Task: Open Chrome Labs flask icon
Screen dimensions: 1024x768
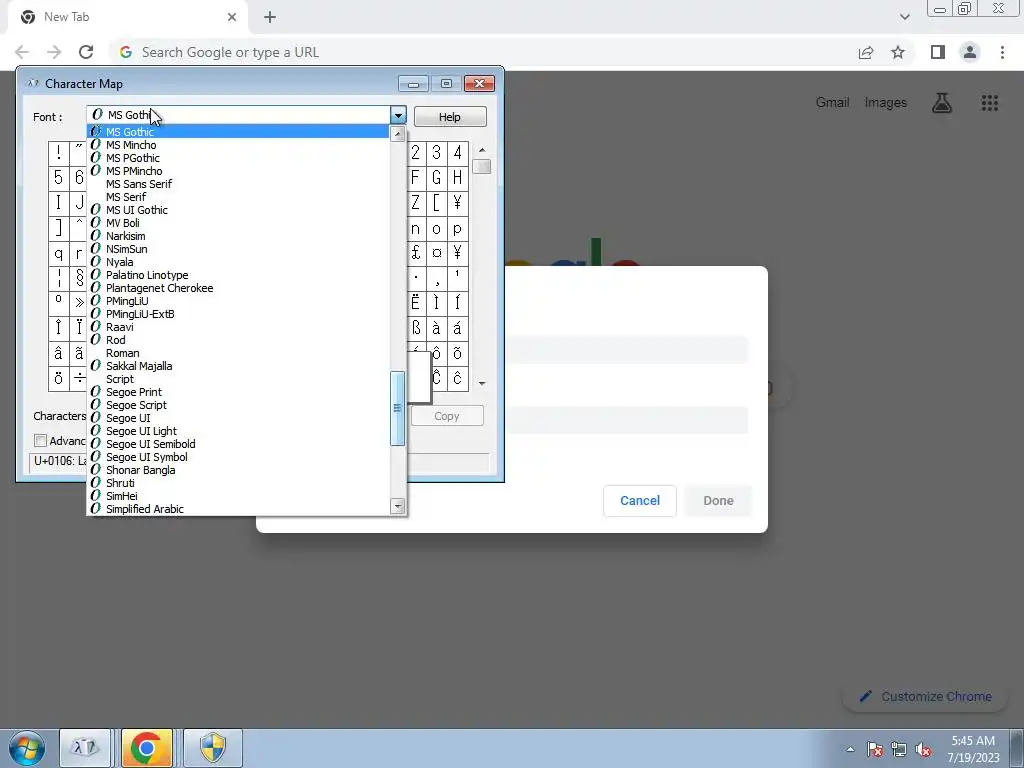Action: pyautogui.click(x=942, y=103)
